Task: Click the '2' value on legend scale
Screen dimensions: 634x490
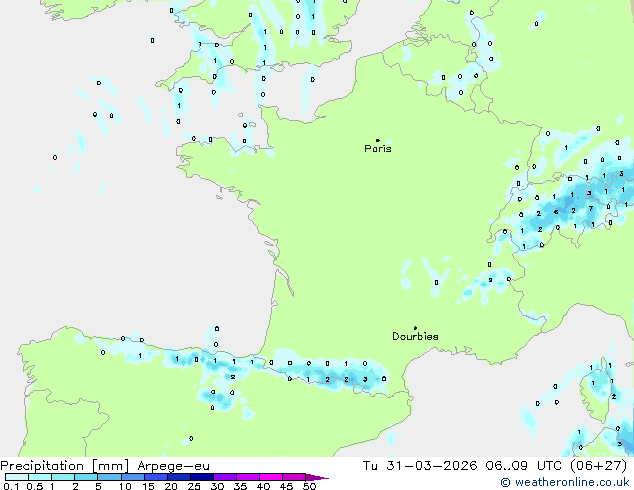Action: [75, 486]
